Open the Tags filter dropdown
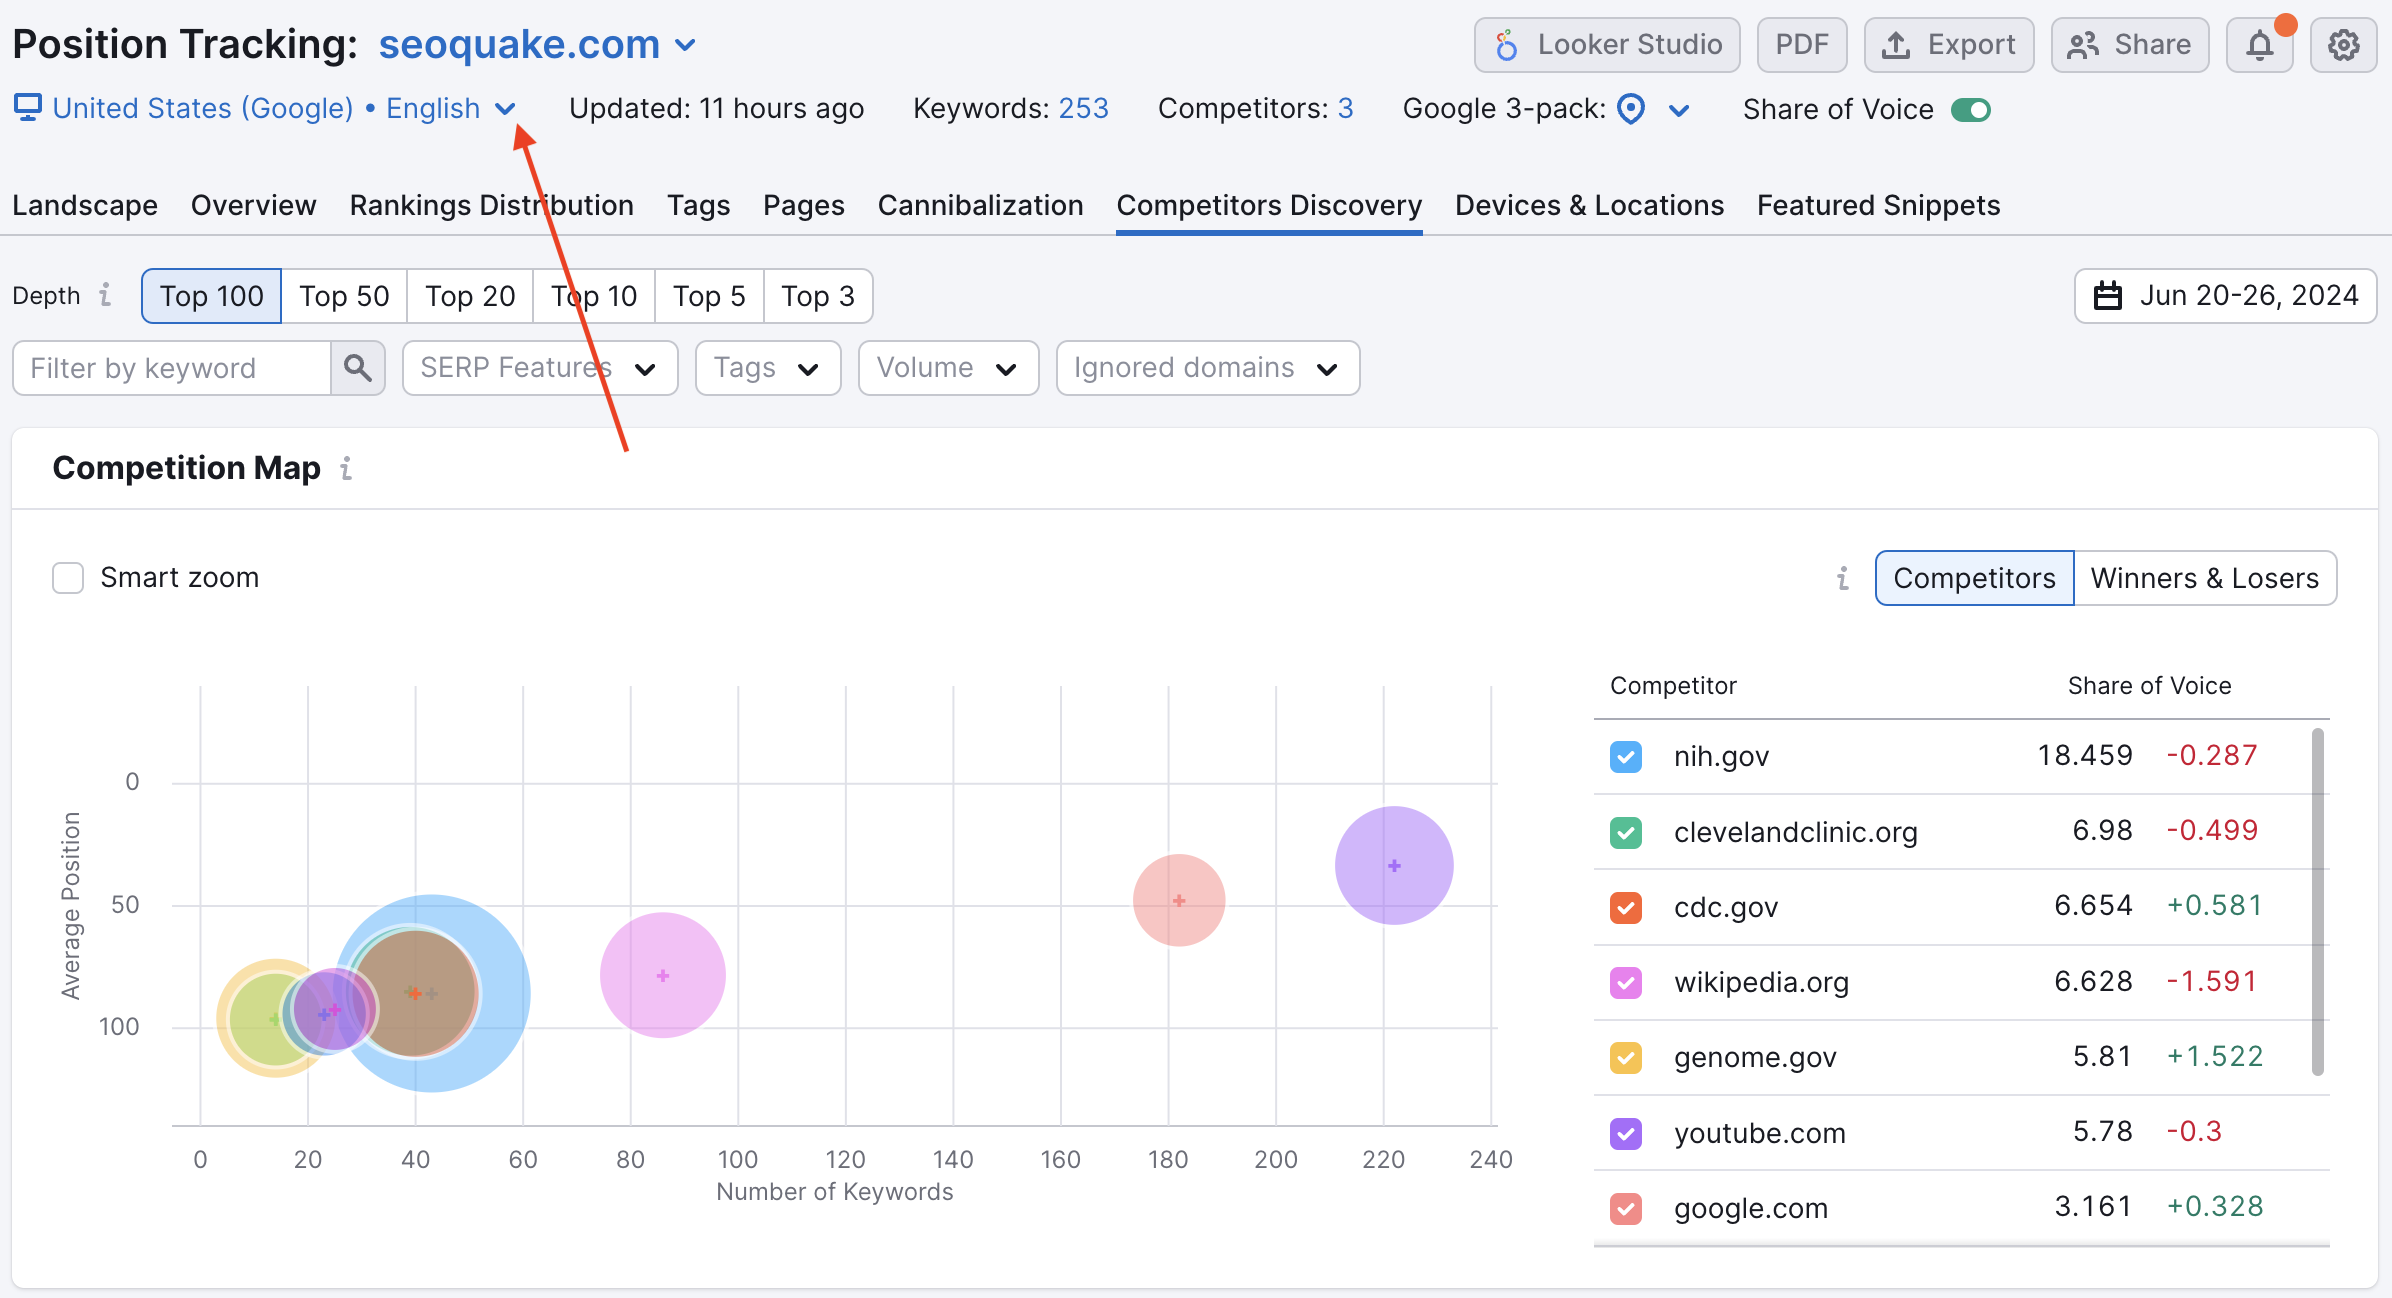The height and width of the screenshot is (1298, 2392). tap(768, 368)
